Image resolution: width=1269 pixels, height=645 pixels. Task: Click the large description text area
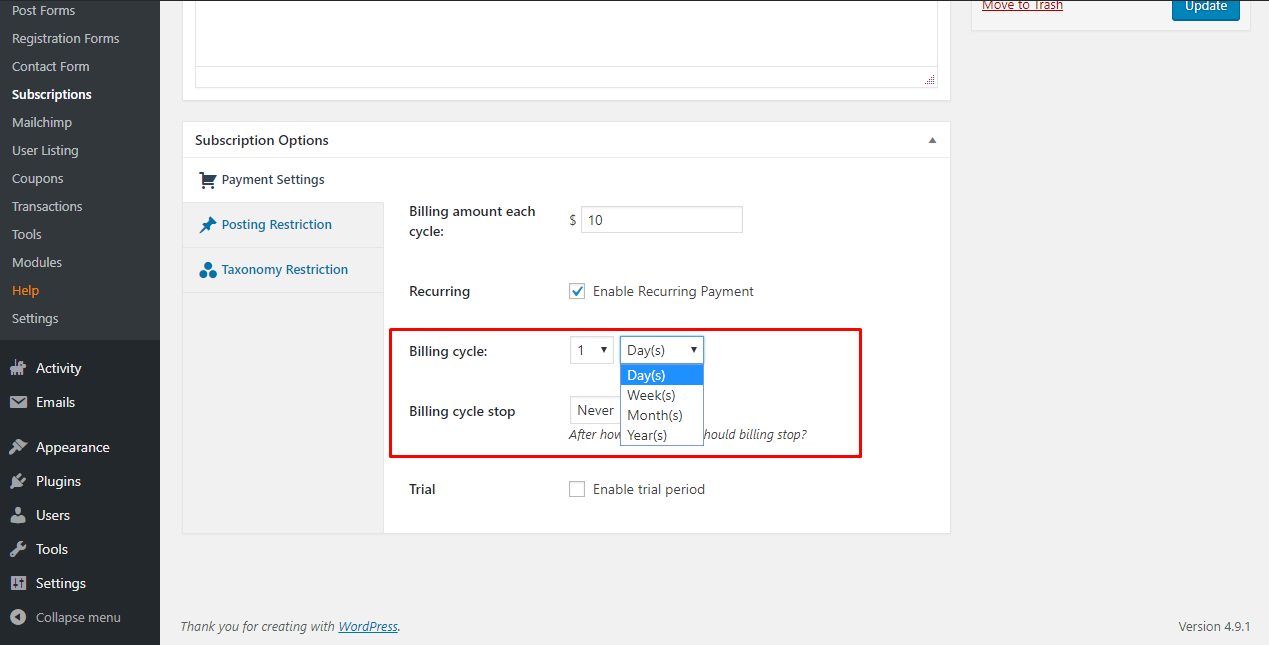(566, 33)
